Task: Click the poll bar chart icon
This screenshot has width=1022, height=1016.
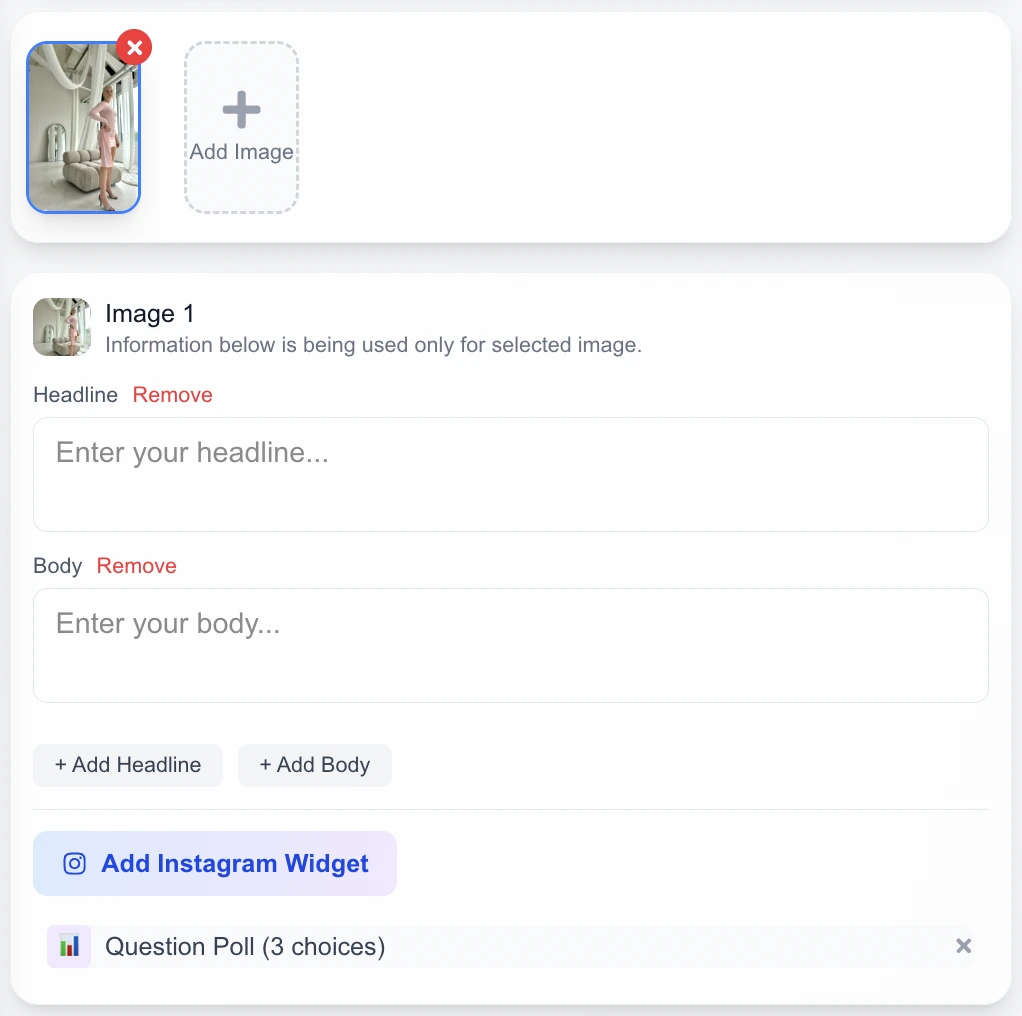Action: pyautogui.click(x=69, y=946)
